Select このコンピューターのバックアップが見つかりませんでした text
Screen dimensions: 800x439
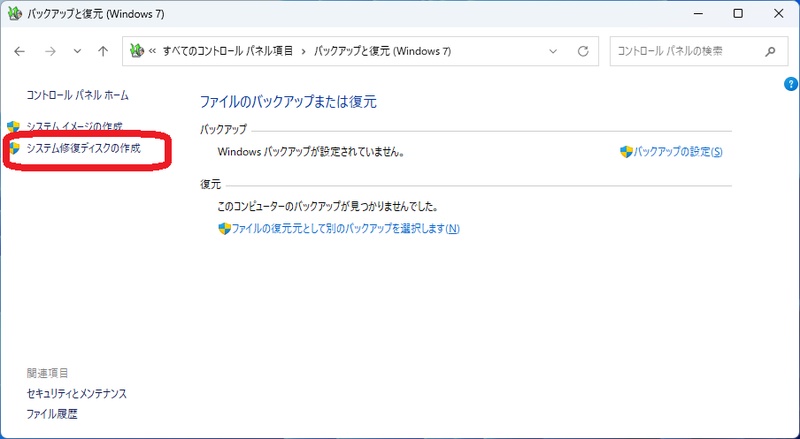pos(328,207)
